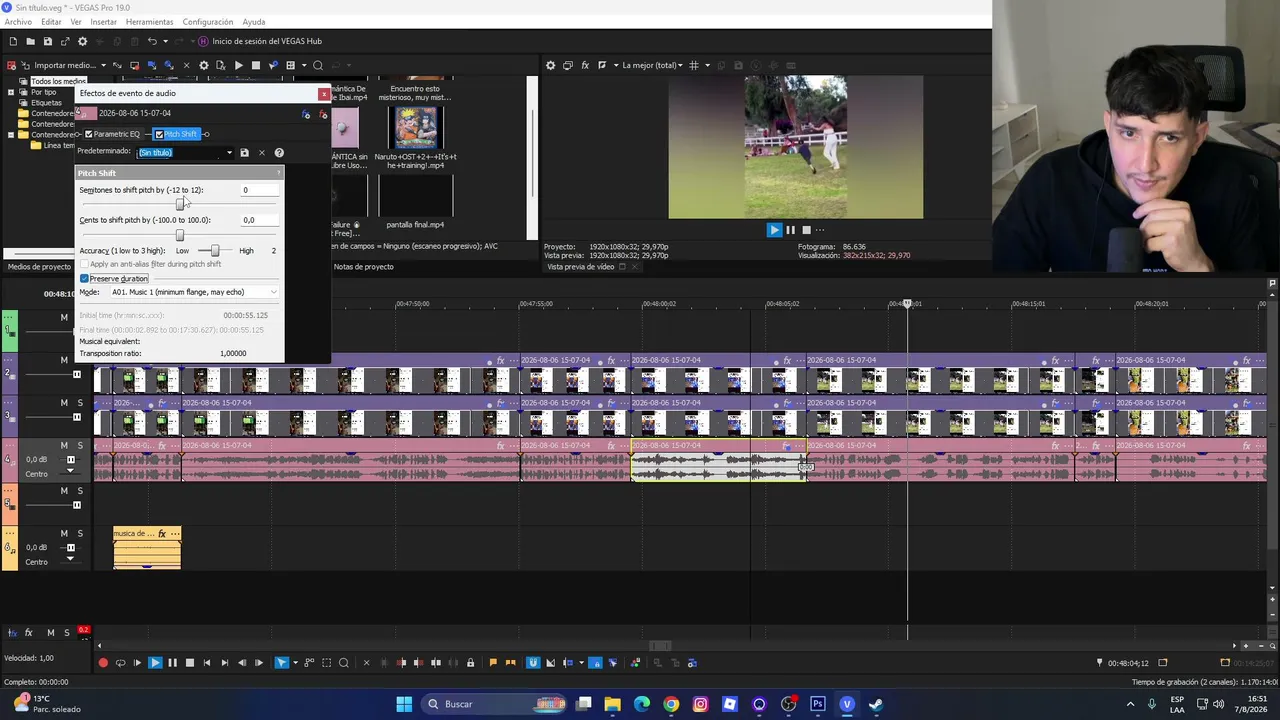Open the undo history dropdown arrow
The image size is (1280, 720).
165,41
